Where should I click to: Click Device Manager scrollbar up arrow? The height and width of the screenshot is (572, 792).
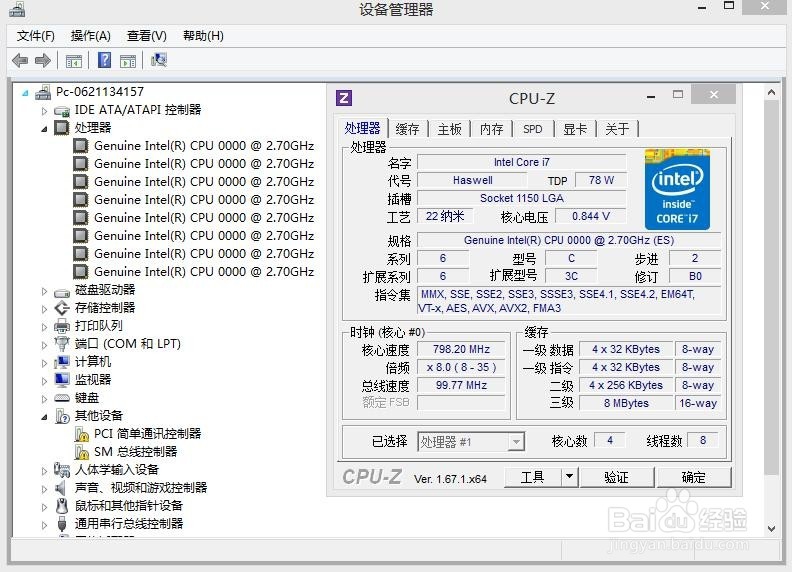point(771,92)
